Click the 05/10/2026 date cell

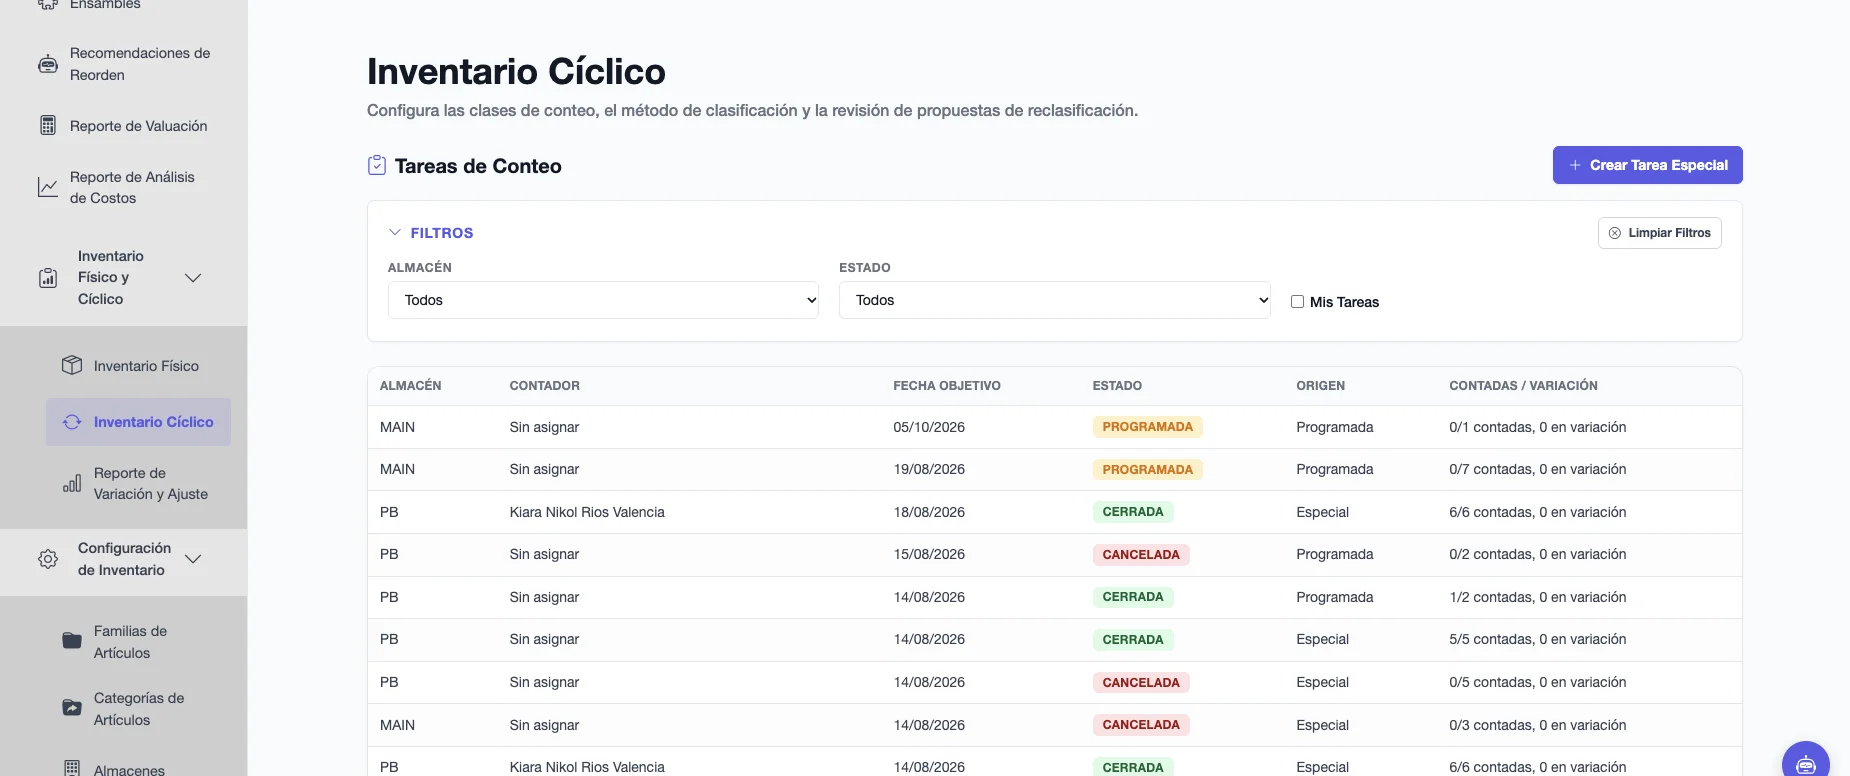tap(929, 427)
